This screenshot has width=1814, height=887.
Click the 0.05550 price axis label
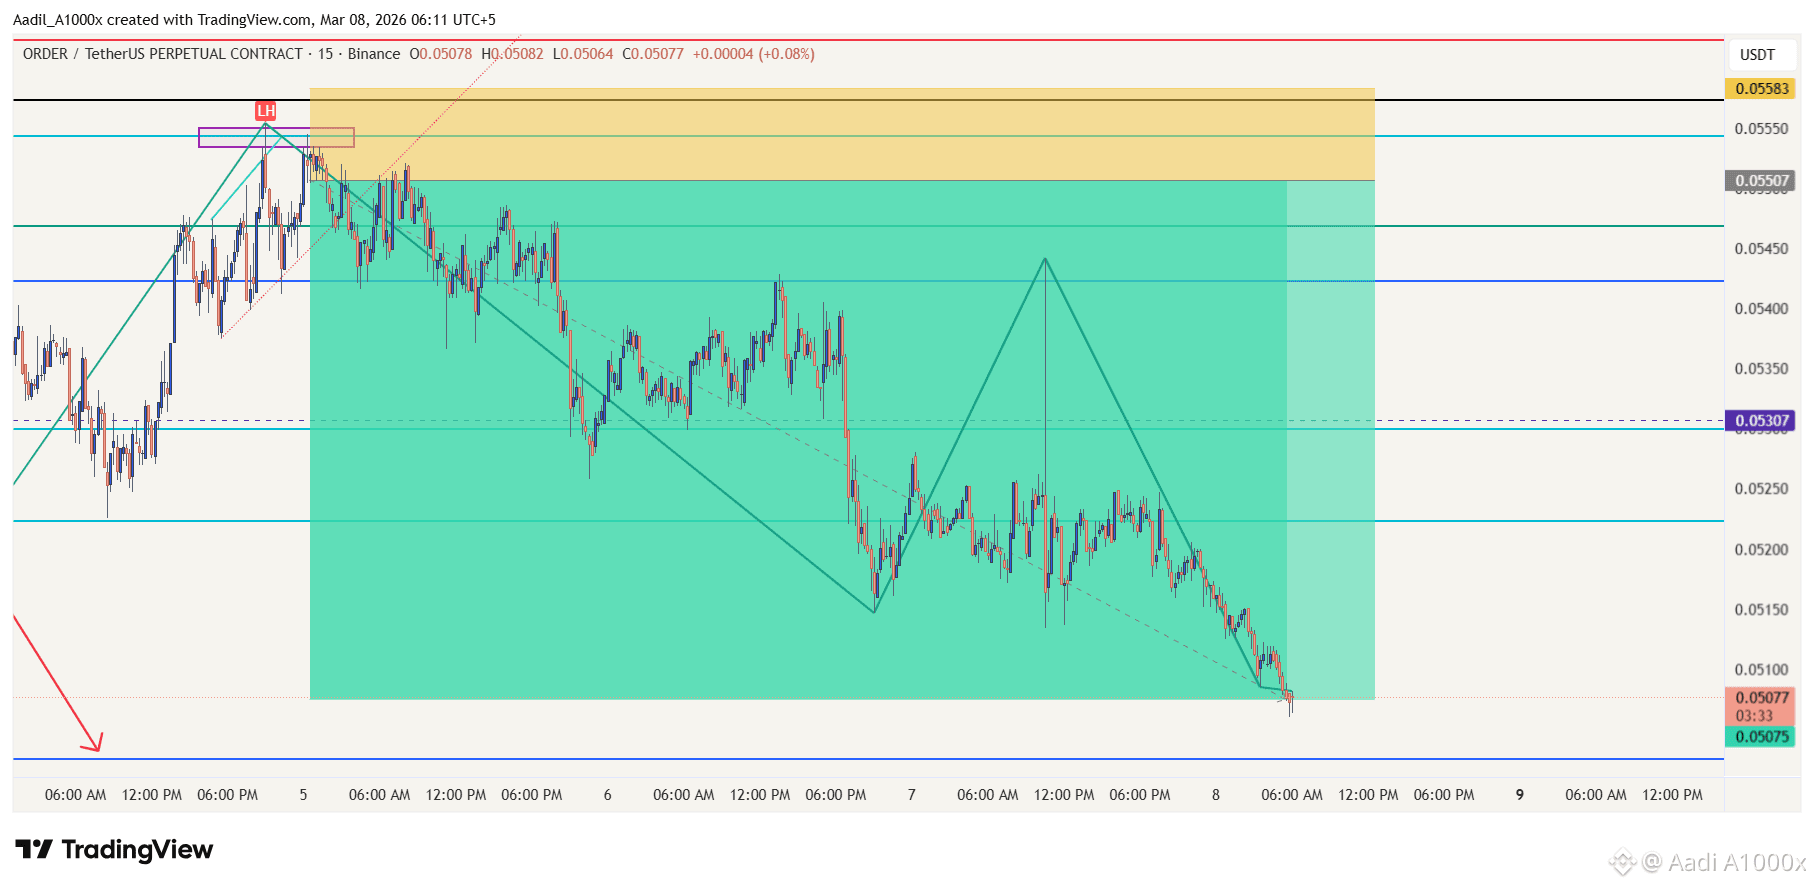pos(1761,129)
